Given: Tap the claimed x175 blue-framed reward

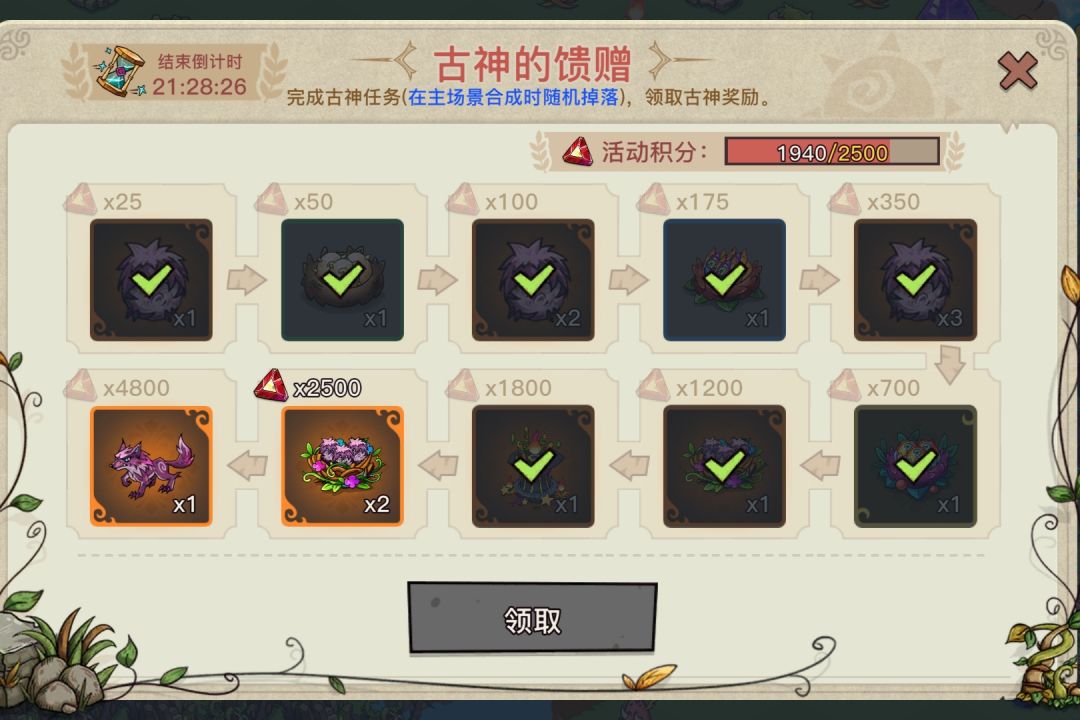Looking at the screenshot, I should [724, 280].
